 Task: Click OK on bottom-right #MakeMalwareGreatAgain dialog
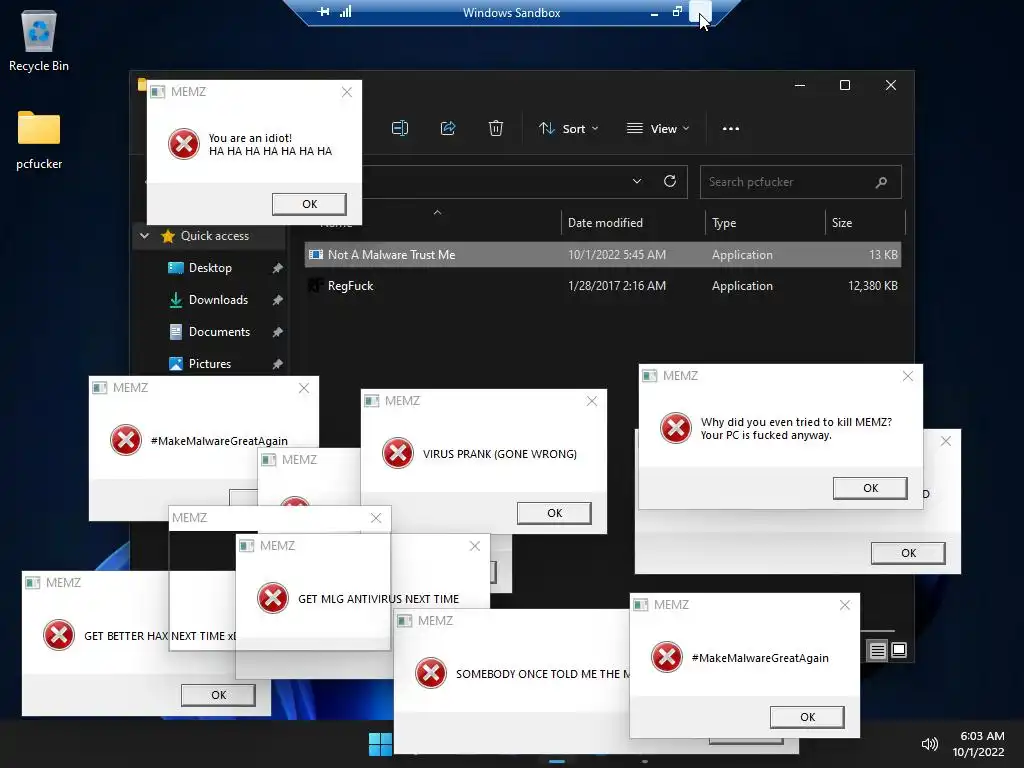(807, 717)
